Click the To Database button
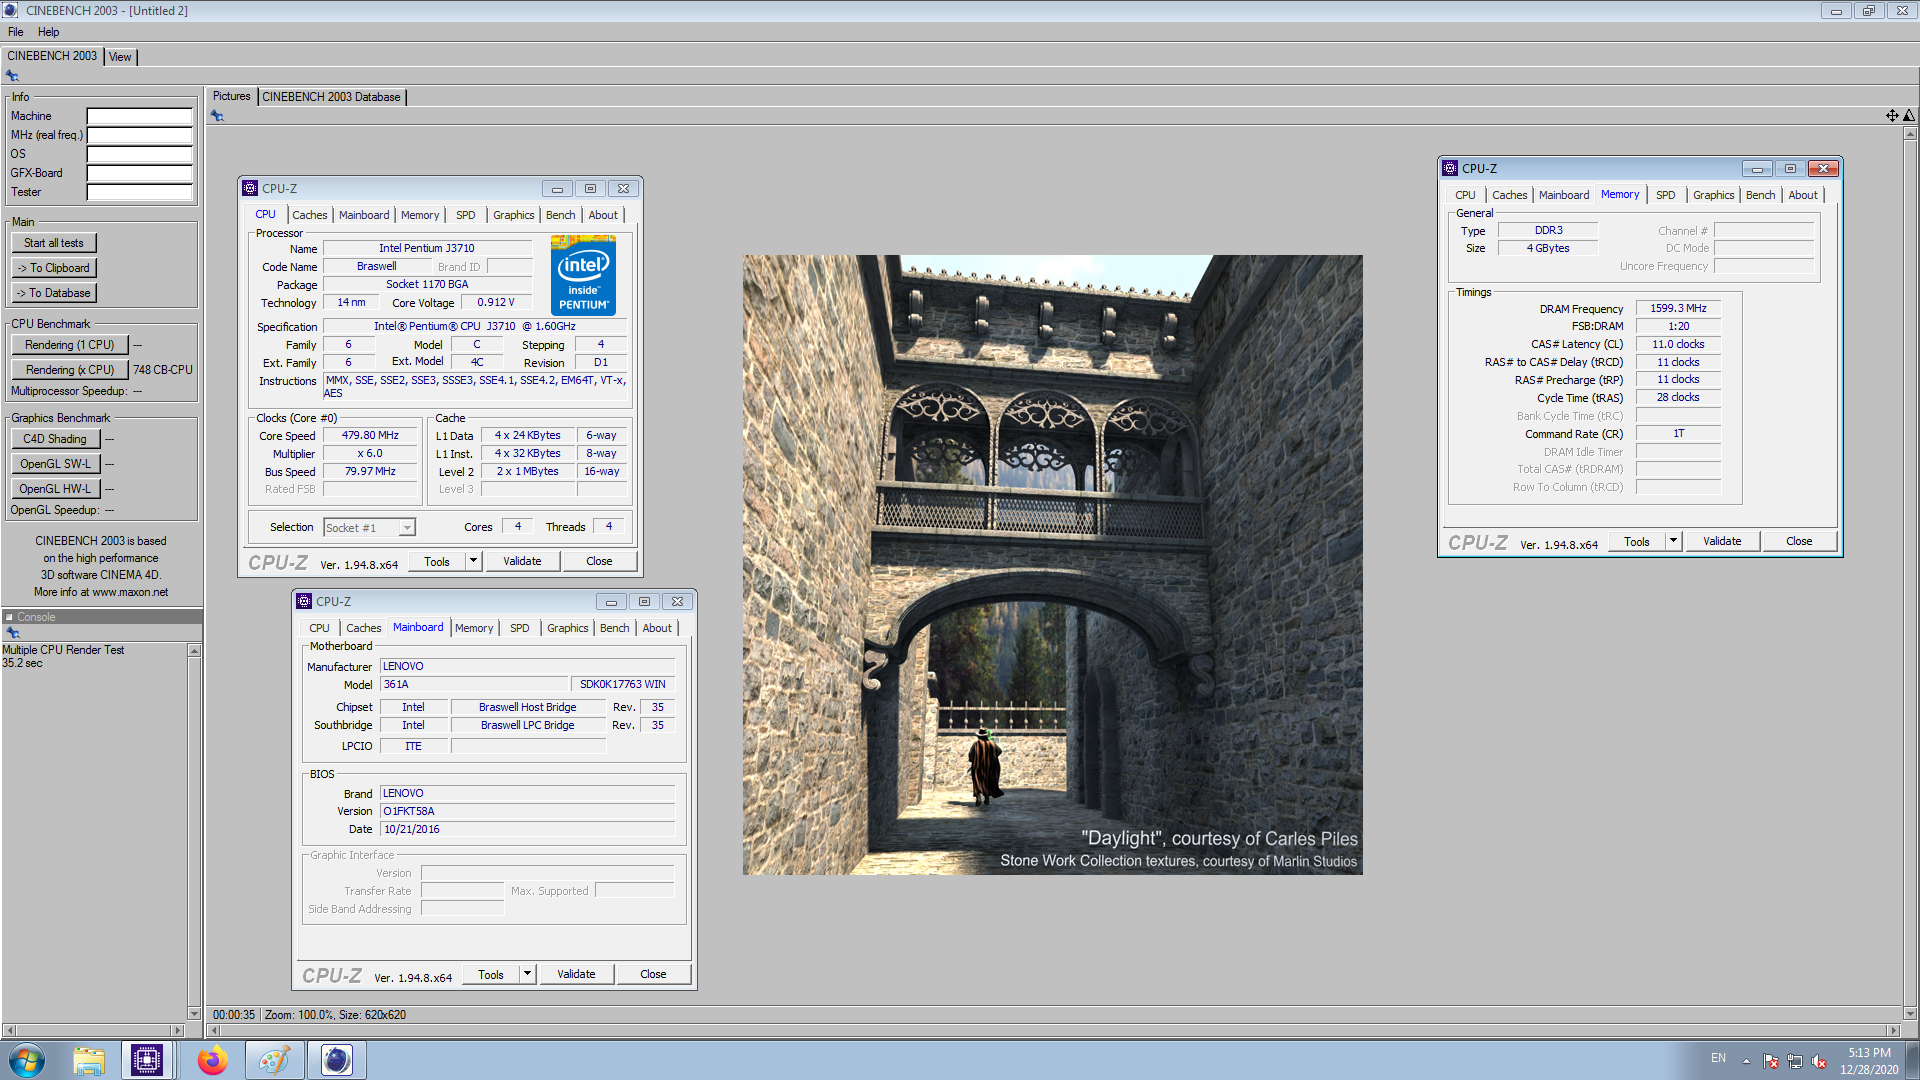This screenshot has height=1080, width=1920. coord(54,293)
